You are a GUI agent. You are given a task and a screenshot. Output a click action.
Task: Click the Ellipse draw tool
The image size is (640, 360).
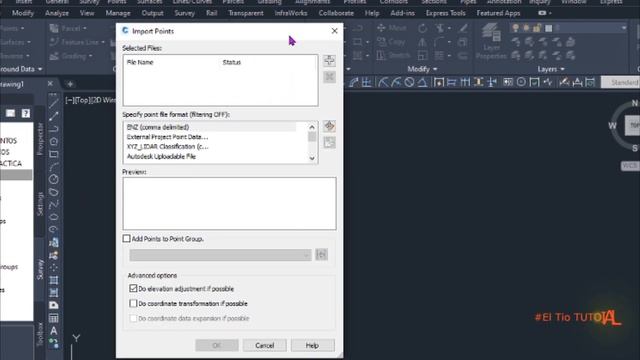(x=53, y=217)
